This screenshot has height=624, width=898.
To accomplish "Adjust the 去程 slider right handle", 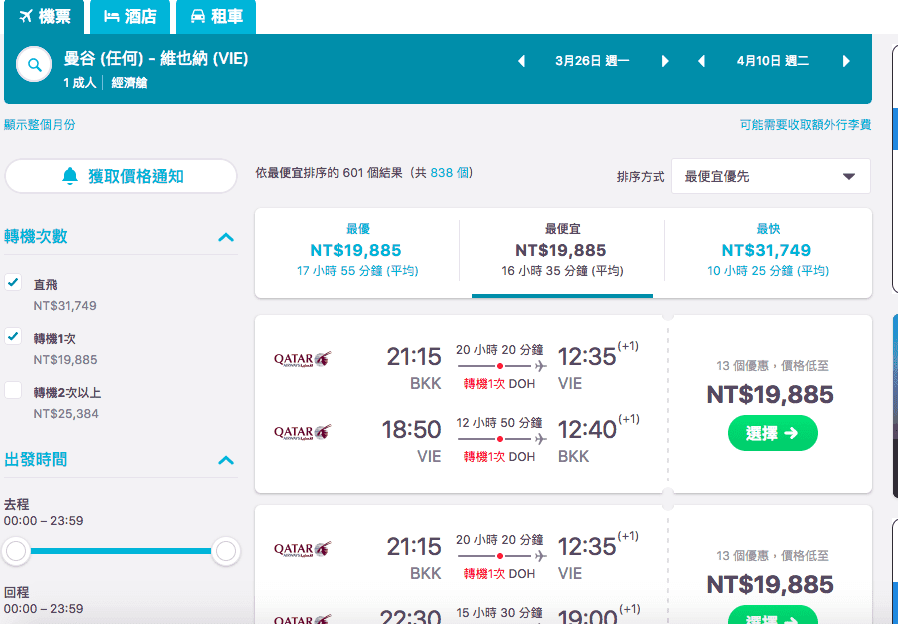I will (226, 551).
